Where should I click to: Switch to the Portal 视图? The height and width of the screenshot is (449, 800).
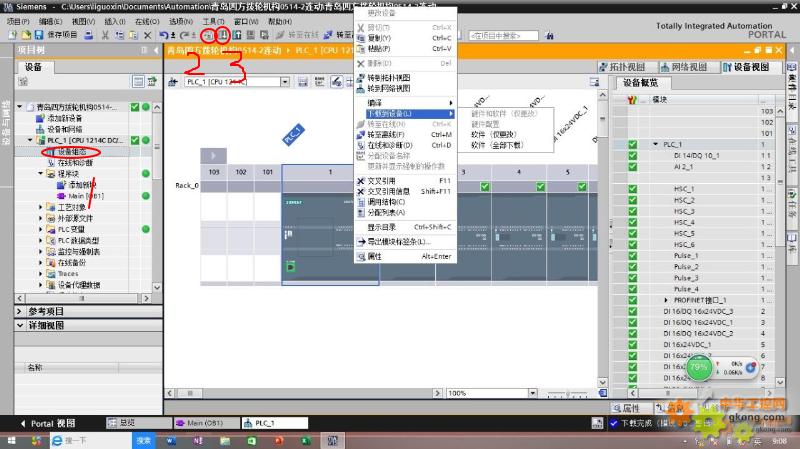click(x=47, y=423)
